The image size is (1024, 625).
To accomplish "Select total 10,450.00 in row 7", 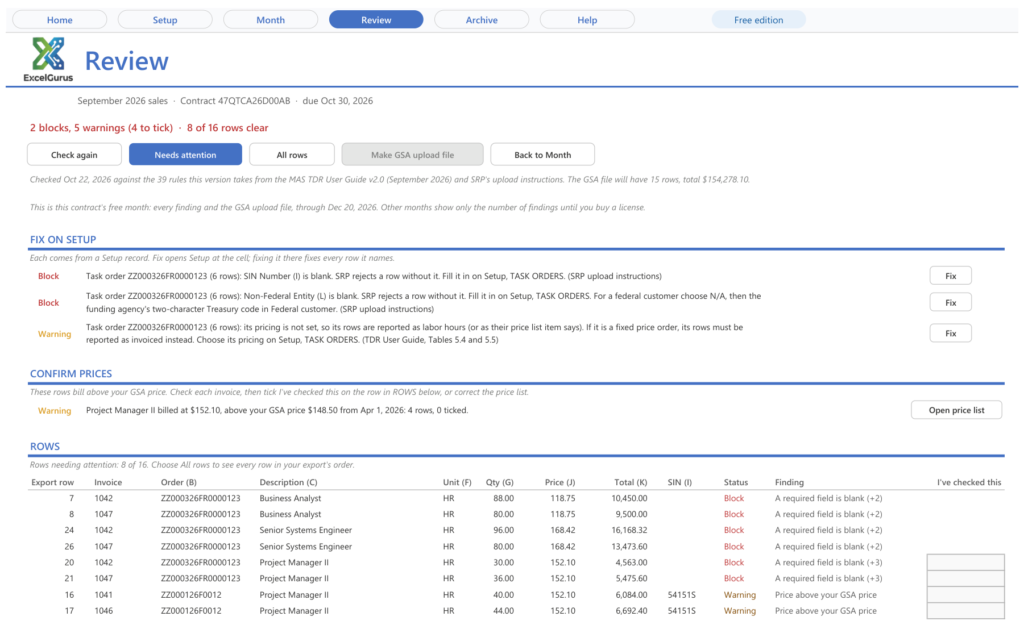I will click(x=629, y=498).
